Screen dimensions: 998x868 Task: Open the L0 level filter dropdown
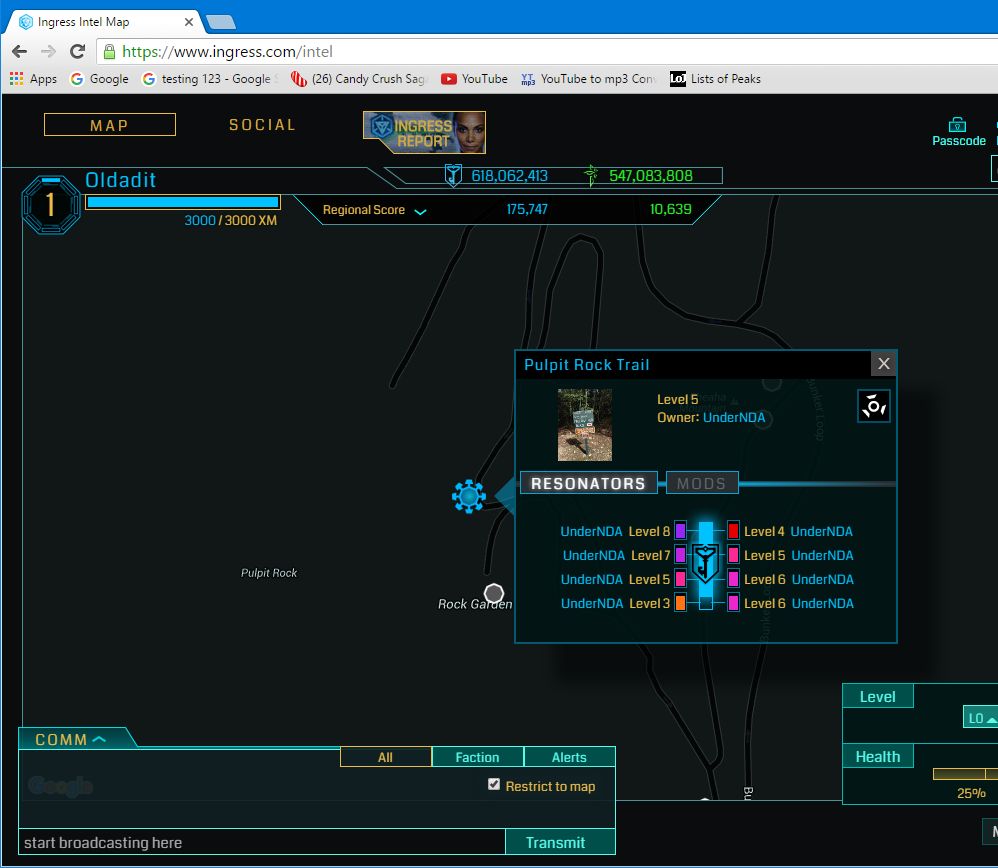tap(980, 718)
